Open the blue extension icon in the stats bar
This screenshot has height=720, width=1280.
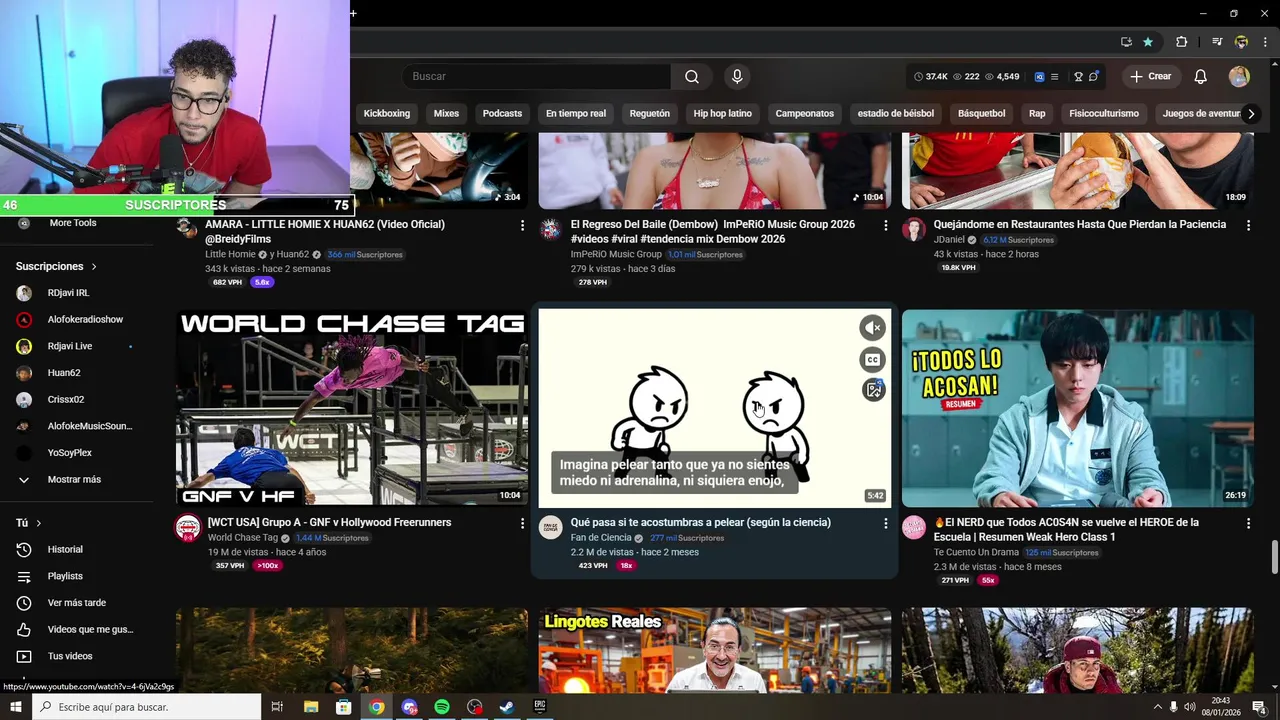(1040, 77)
